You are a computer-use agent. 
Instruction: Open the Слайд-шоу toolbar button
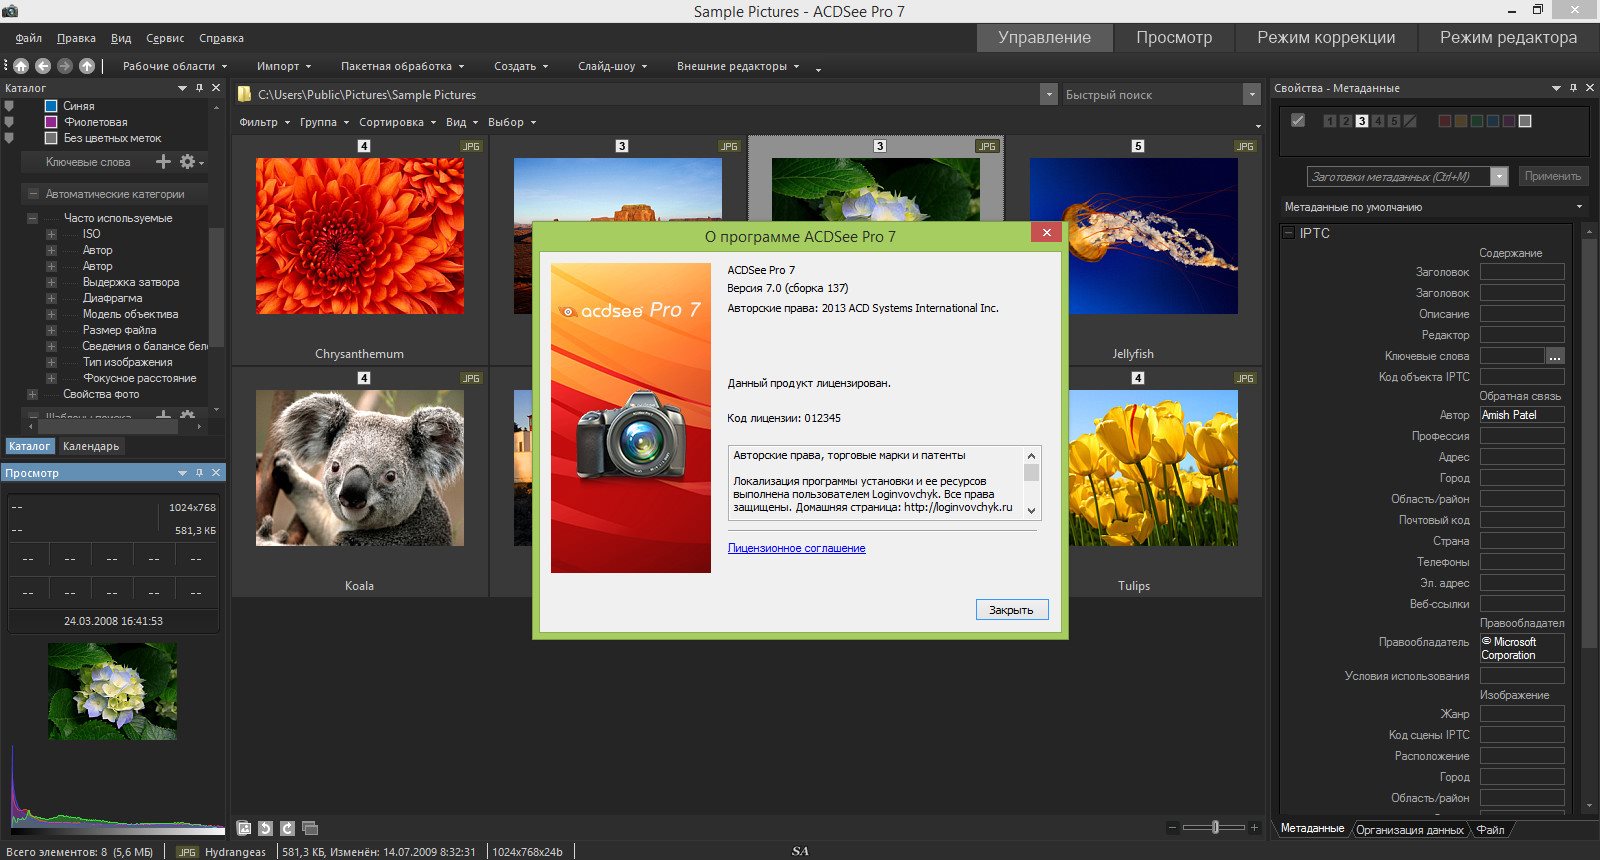click(x=612, y=66)
